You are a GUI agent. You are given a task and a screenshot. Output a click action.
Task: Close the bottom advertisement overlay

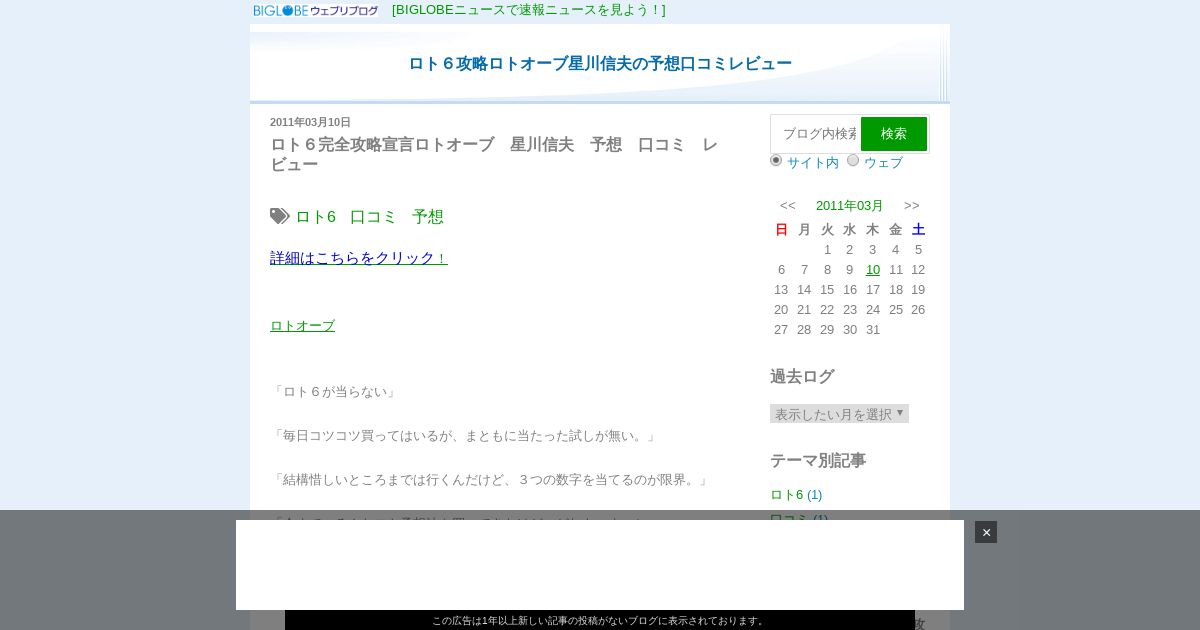(x=986, y=532)
